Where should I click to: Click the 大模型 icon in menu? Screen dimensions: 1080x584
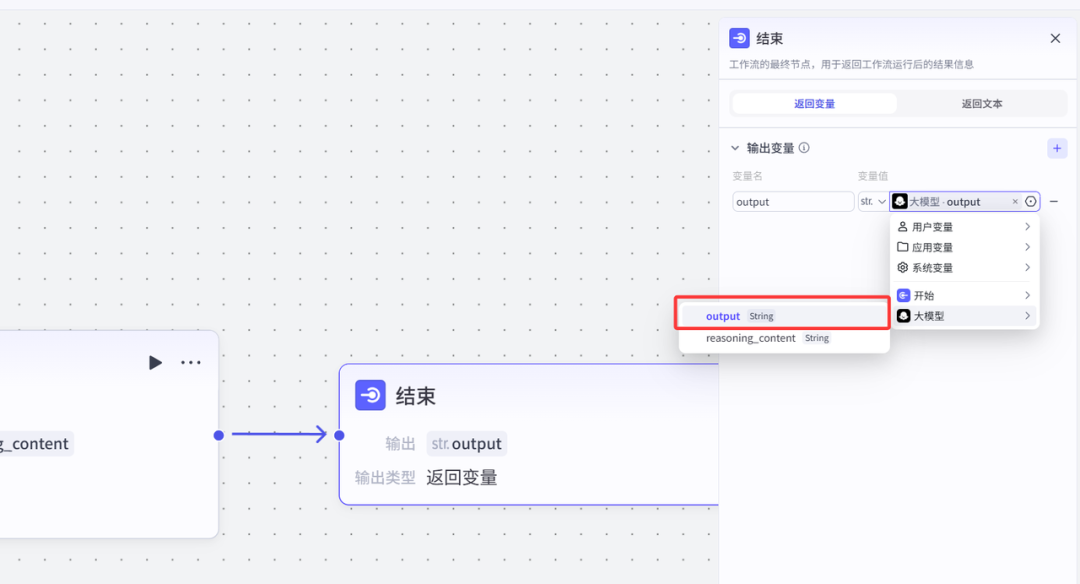pos(903,316)
